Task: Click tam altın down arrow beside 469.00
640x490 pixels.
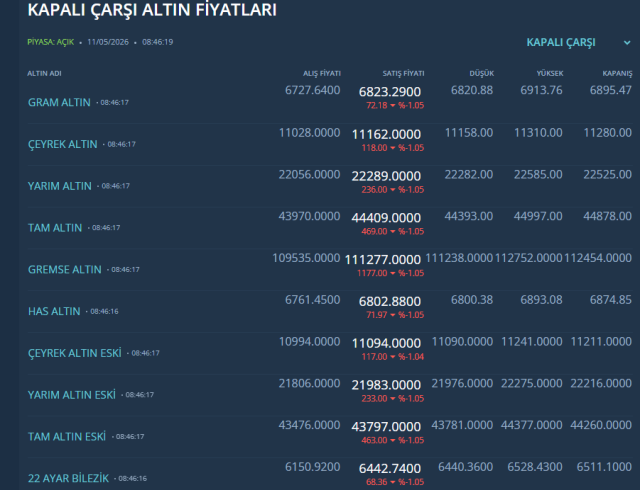Action: pos(393,232)
